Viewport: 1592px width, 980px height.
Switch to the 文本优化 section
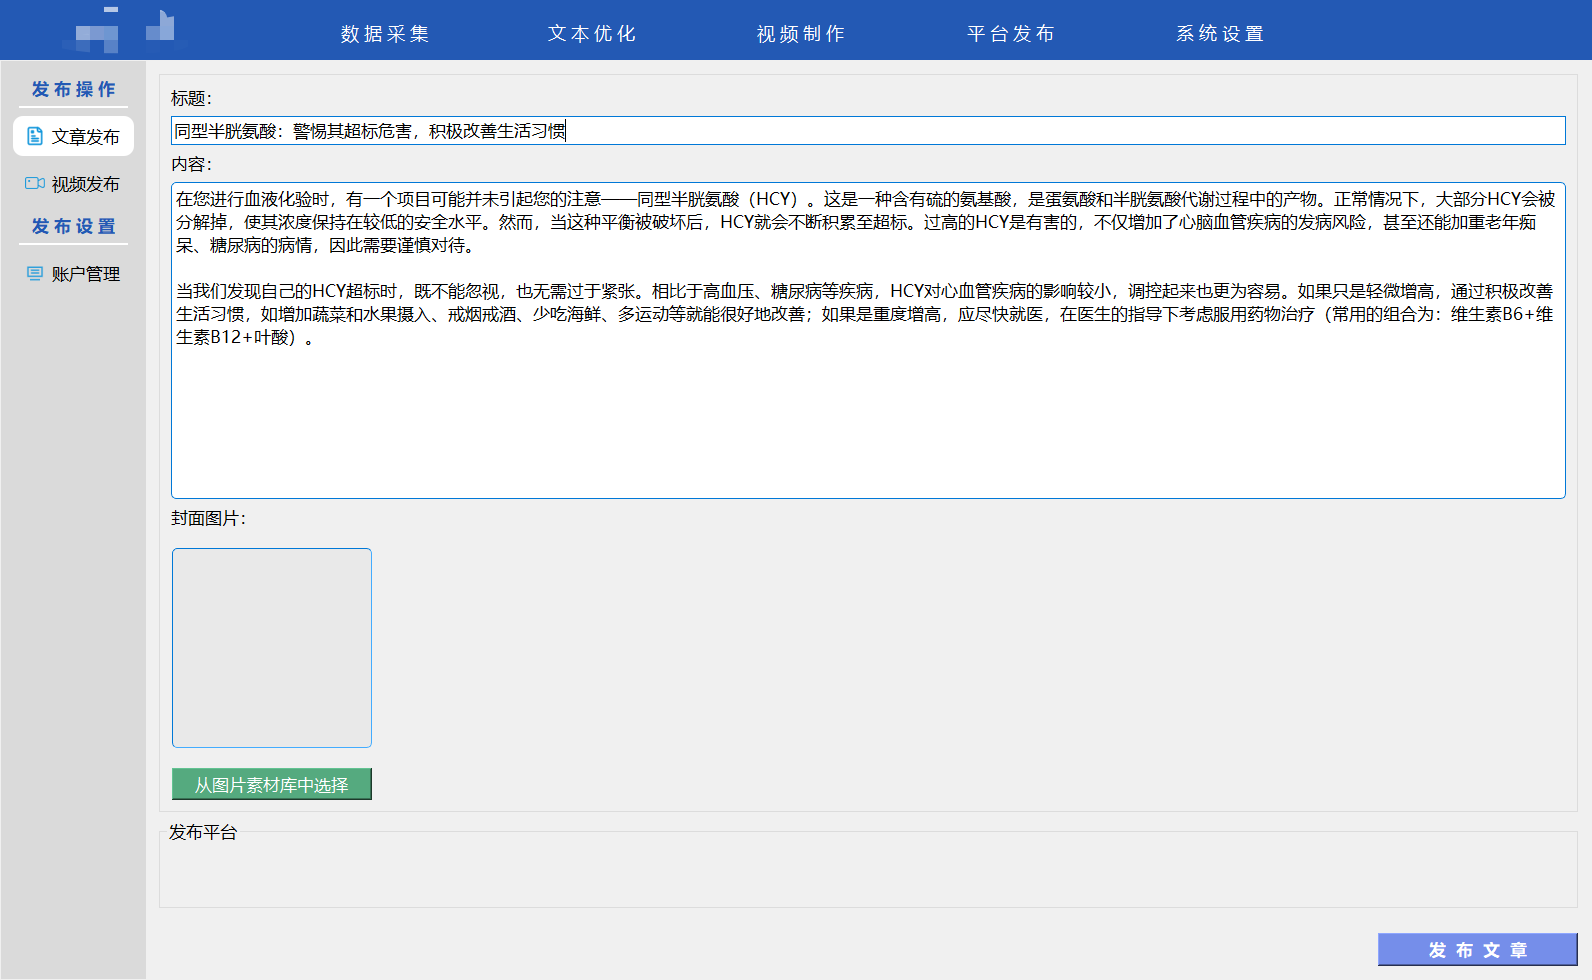click(x=592, y=34)
